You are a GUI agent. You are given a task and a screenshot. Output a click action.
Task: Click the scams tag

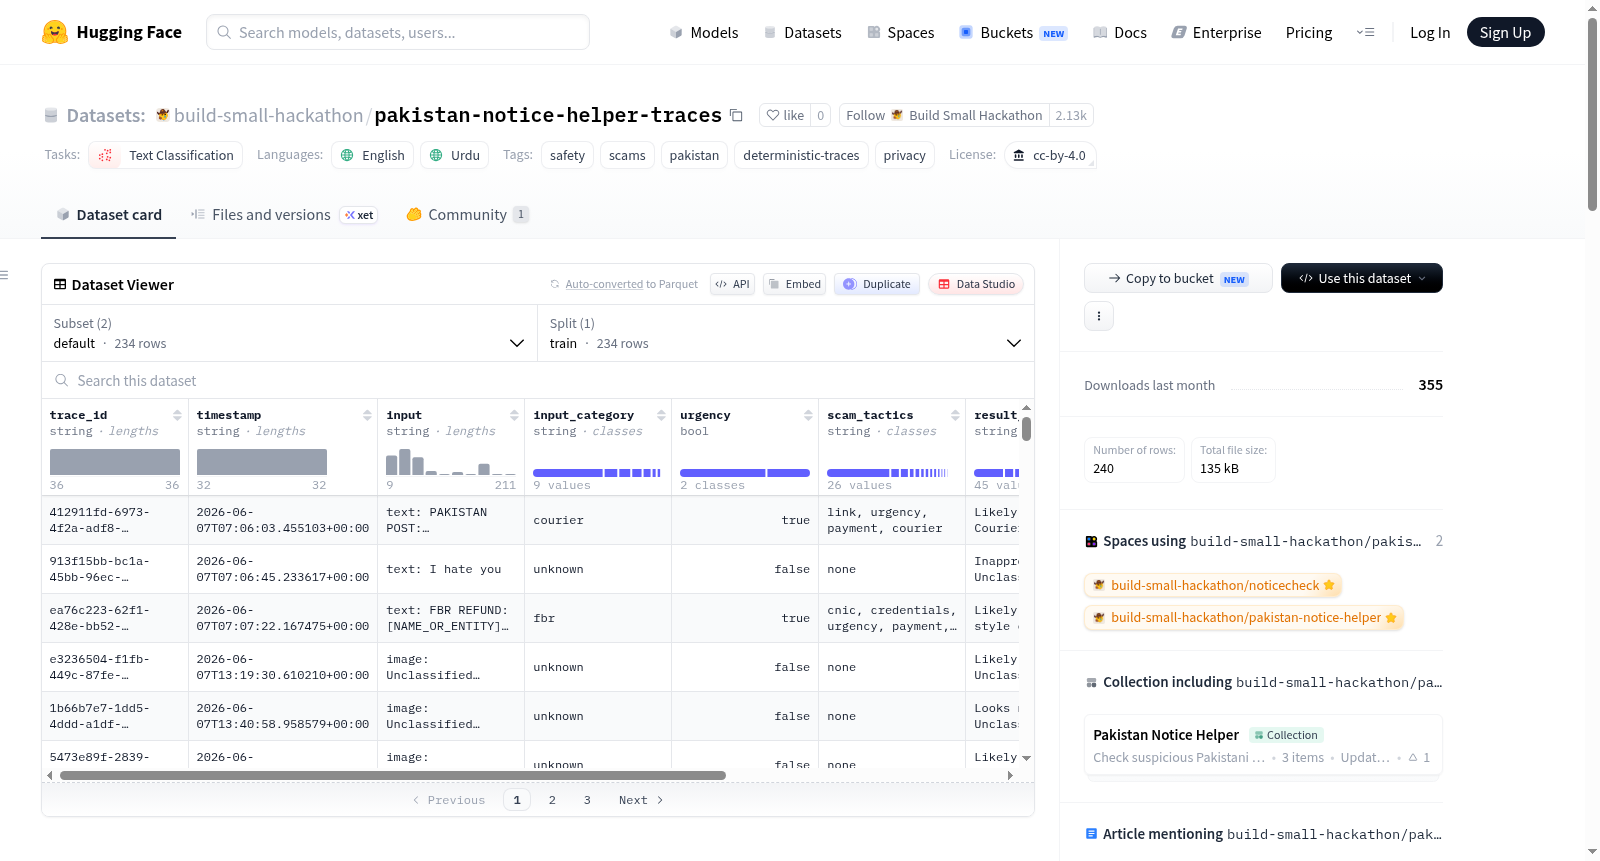point(627,155)
